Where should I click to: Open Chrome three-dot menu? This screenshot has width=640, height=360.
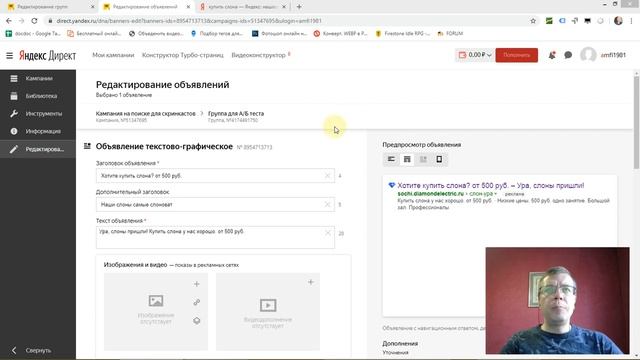(x=632, y=21)
